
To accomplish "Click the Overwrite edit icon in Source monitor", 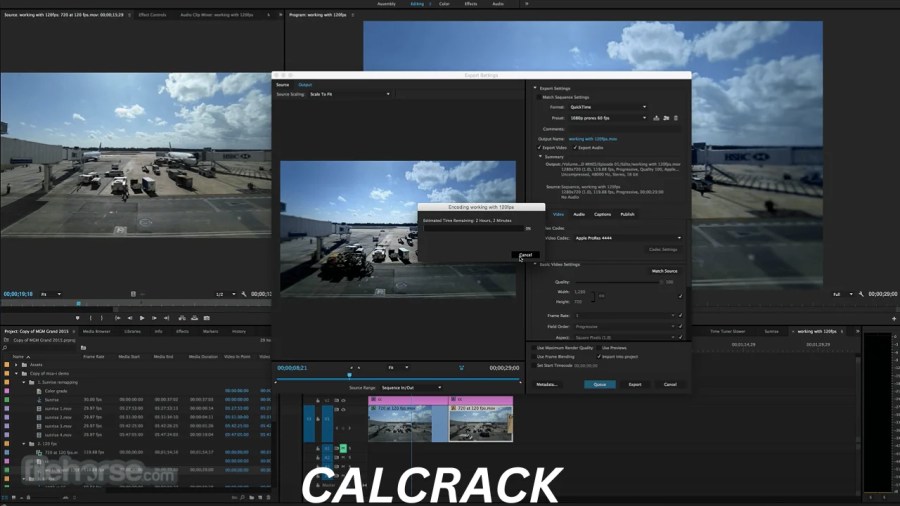I will pos(195,318).
